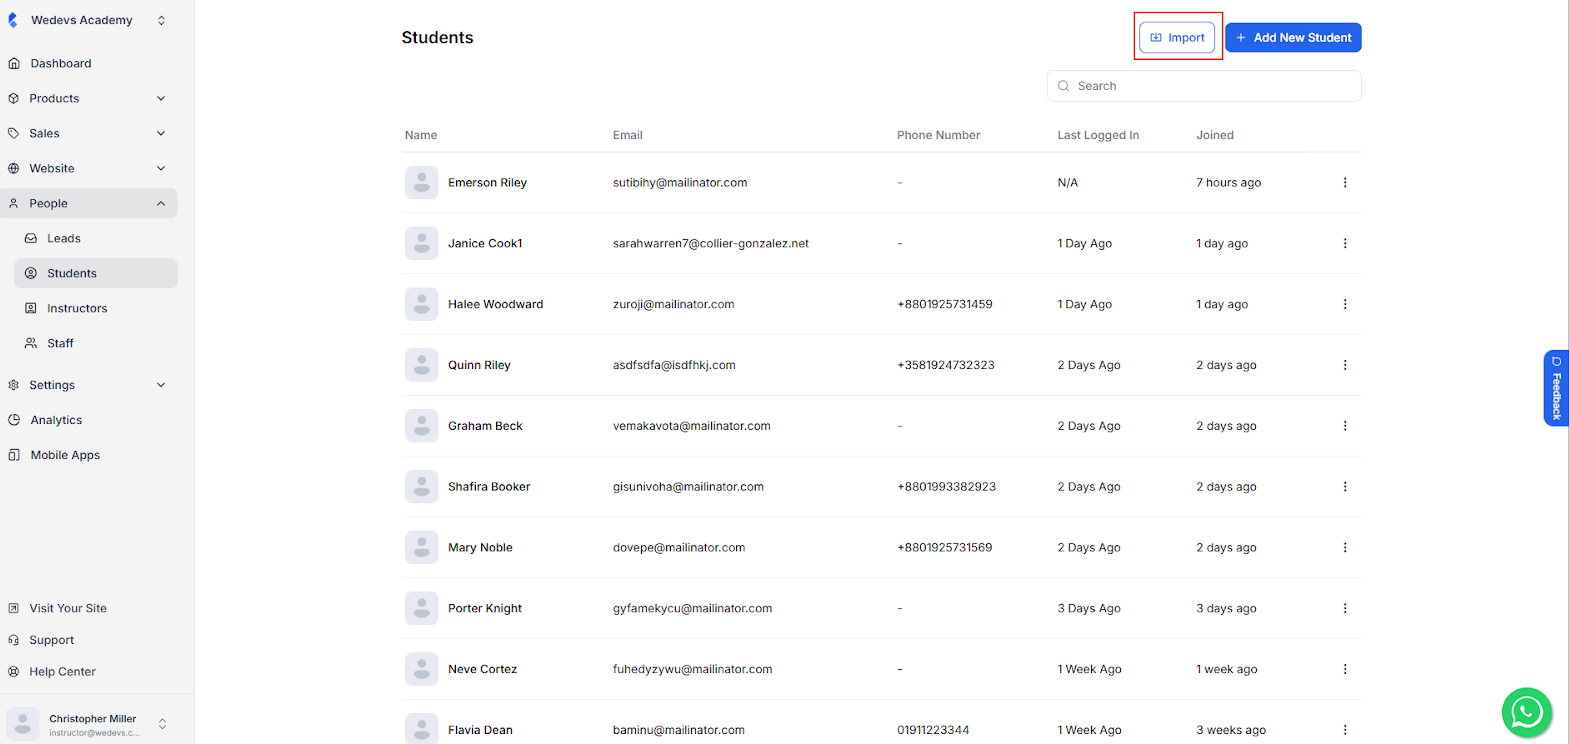Viewport: 1569px width, 744px height.
Task: Click the Email column header
Action: 628,135
